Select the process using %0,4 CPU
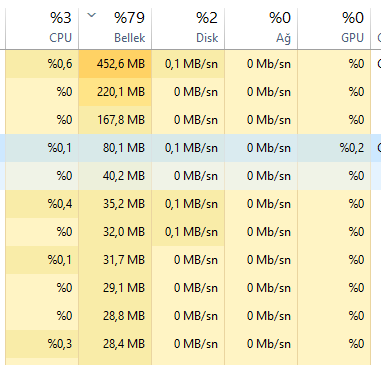This screenshot has width=381, height=365. point(190,204)
